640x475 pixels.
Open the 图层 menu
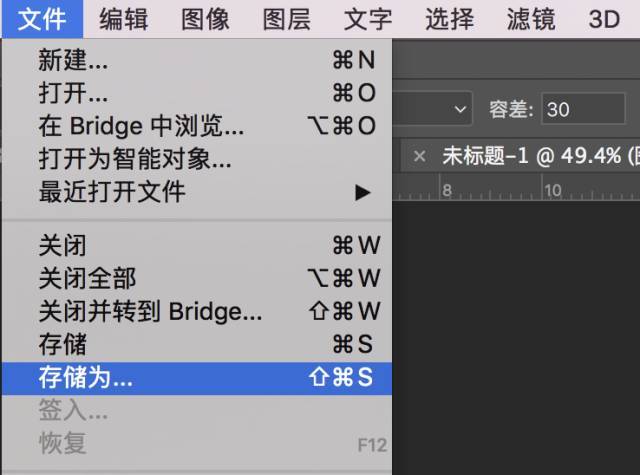tap(287, 18)
